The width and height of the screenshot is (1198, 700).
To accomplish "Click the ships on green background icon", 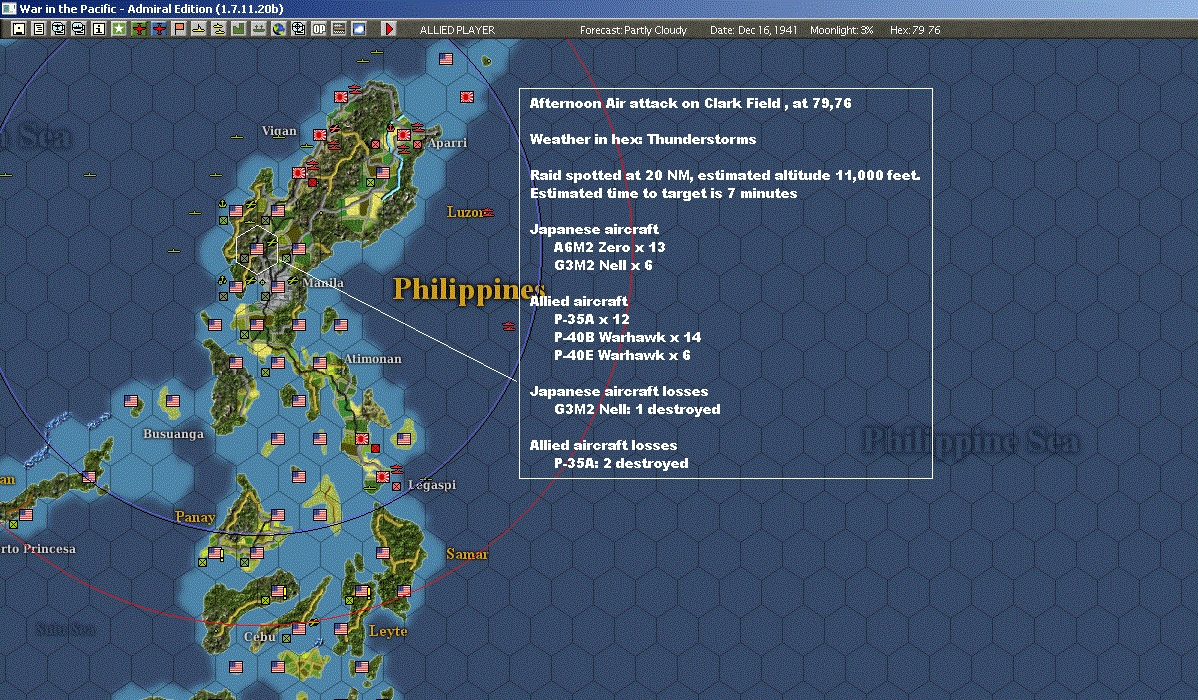I will pos(258,29).
